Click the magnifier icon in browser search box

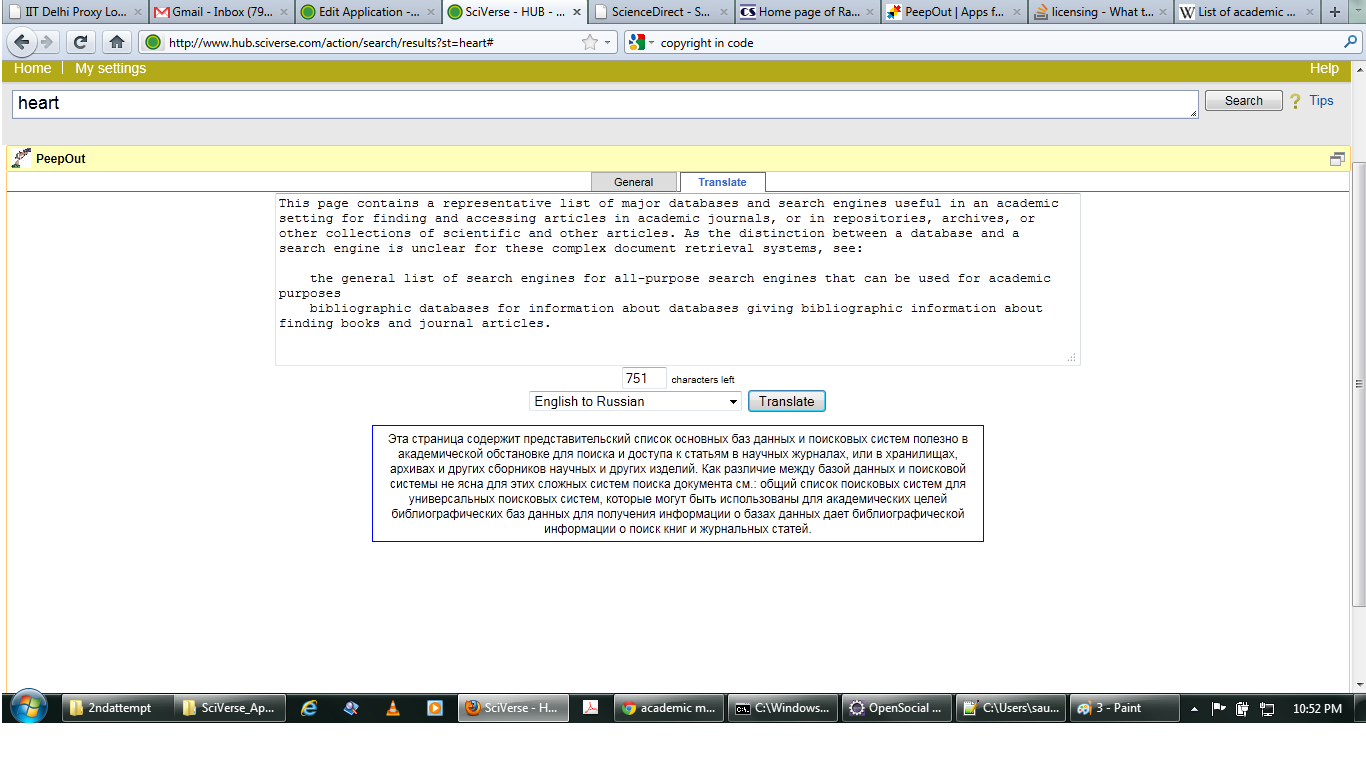click(x=1351, y=42)
